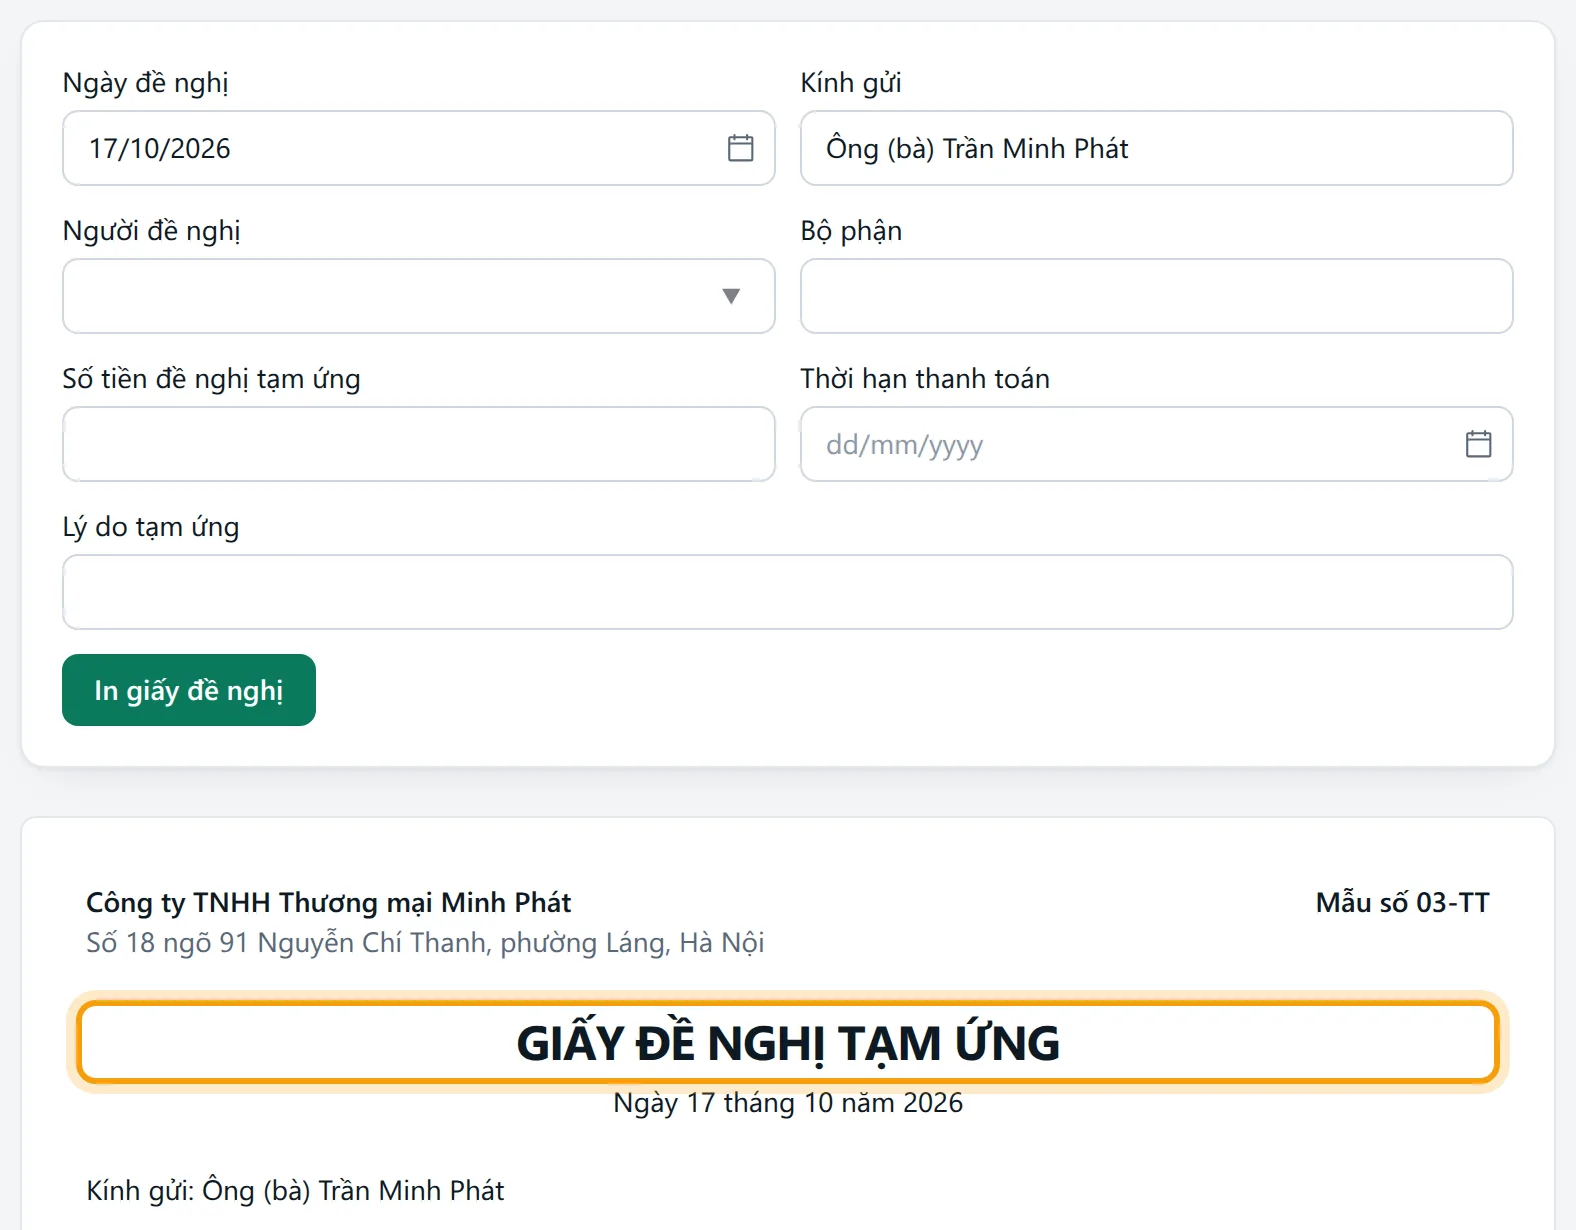Click Ngày 17 tháng 10 năm 2026 text

tap(788, 1103)
